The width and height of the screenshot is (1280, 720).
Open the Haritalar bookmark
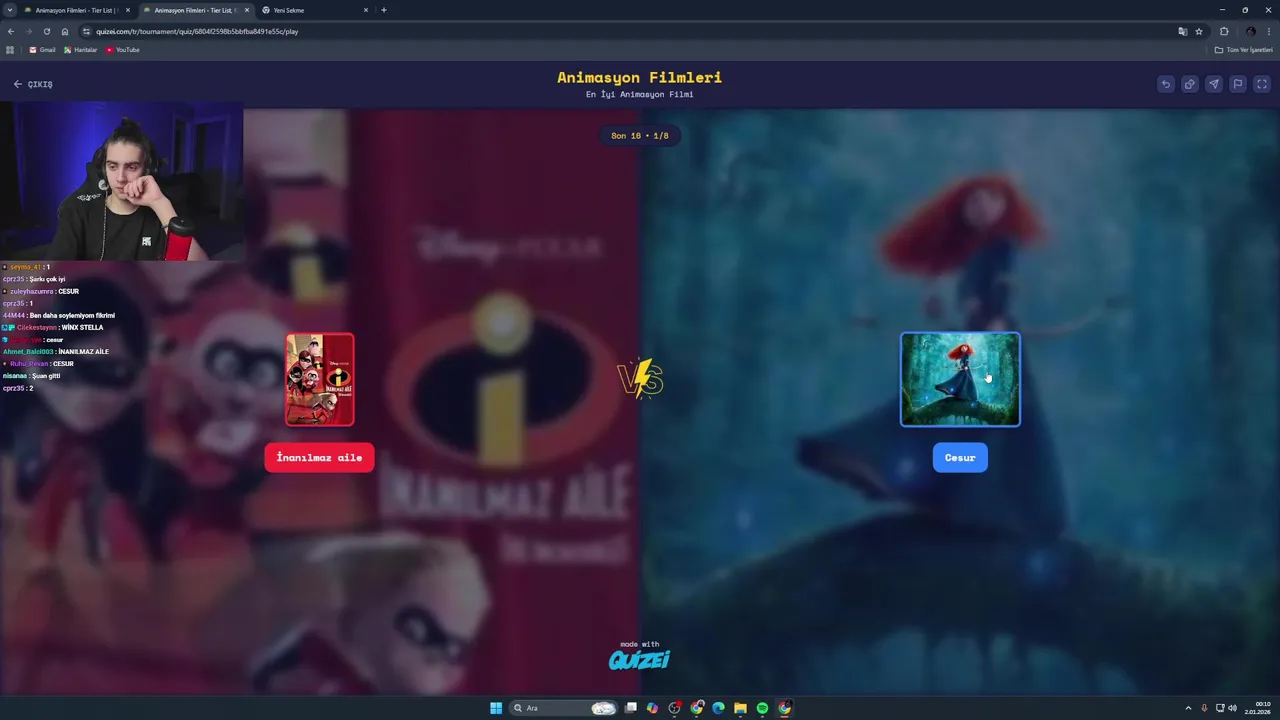click(80, 50)
